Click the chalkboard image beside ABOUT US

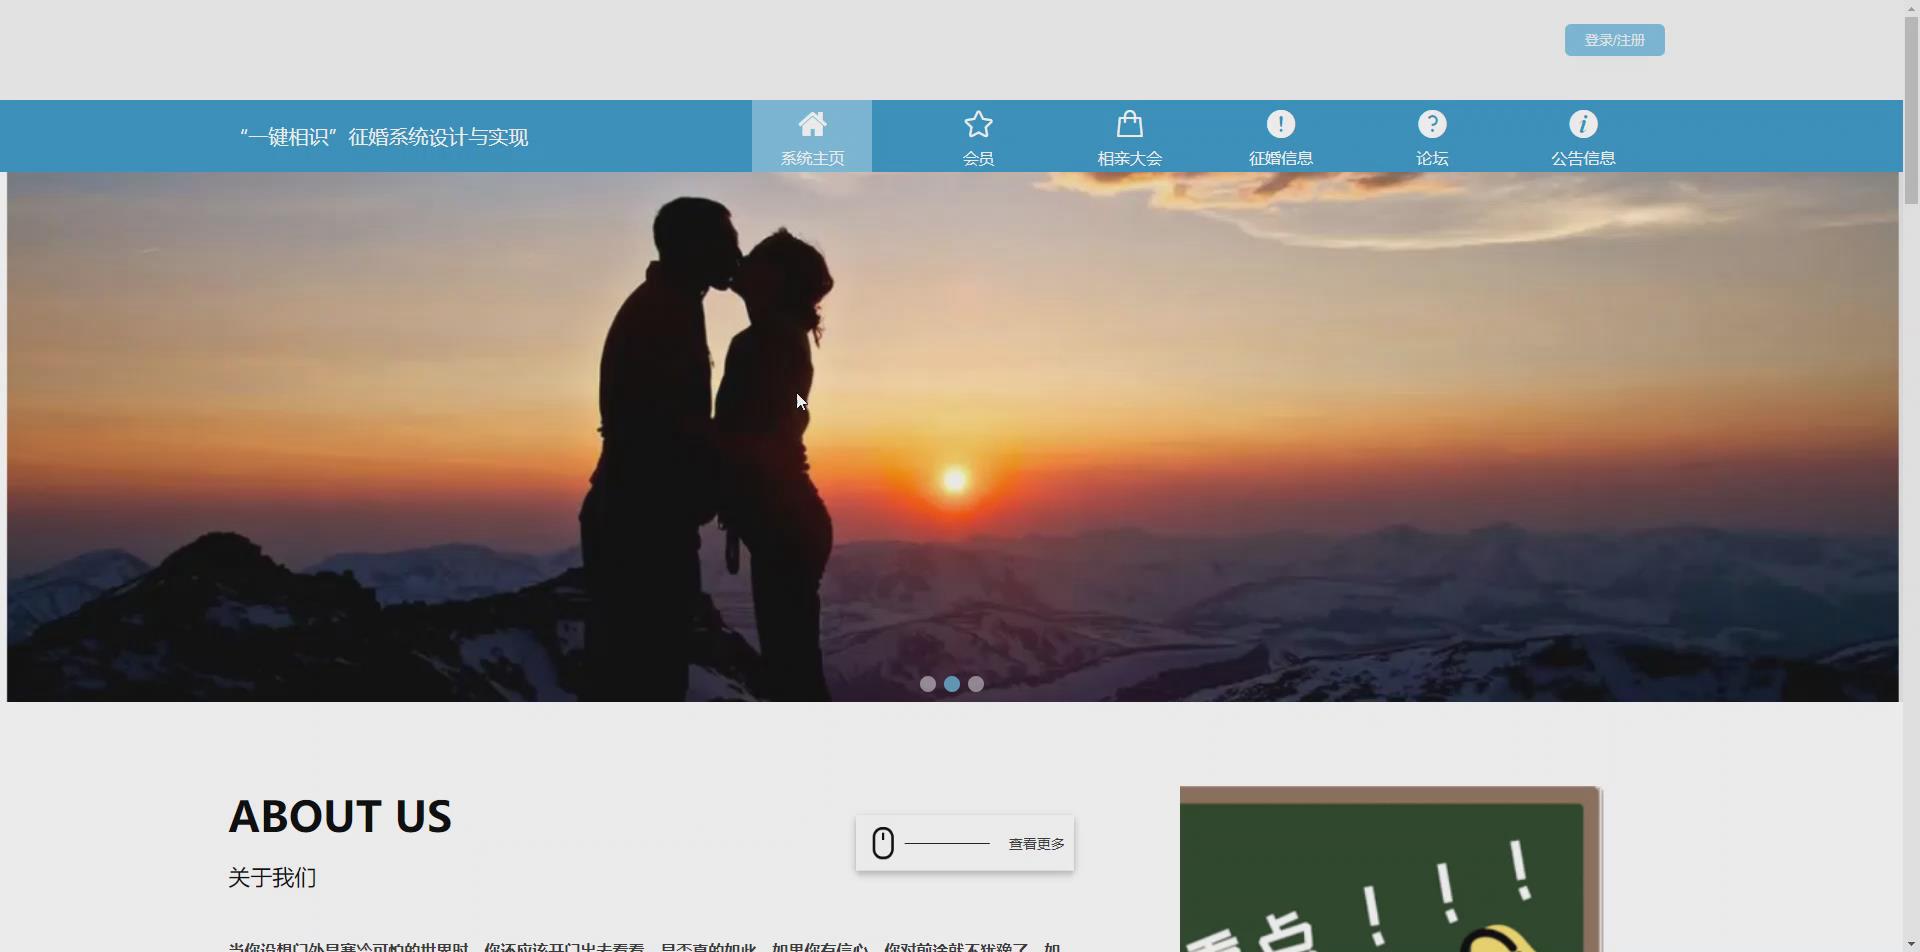point(1390,869)
